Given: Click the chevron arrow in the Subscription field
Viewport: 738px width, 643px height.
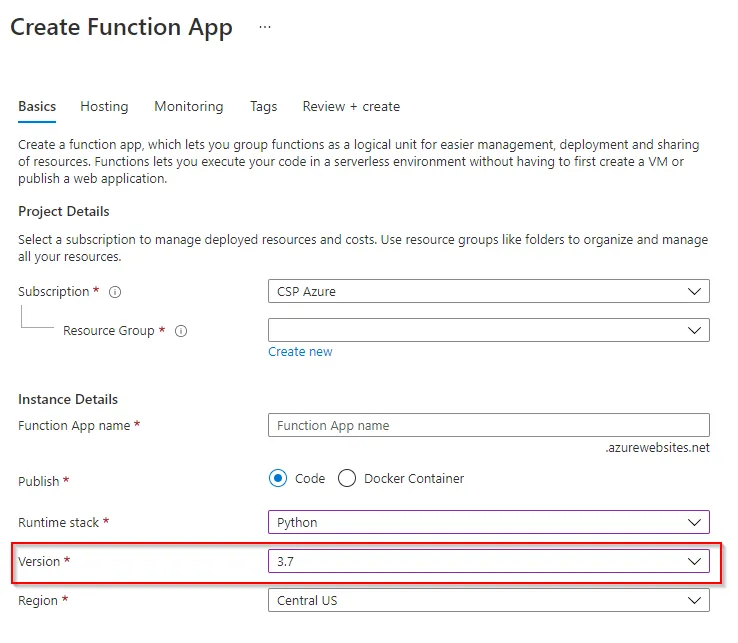Looking at the screenshot, I should click(x=695, y=291).
